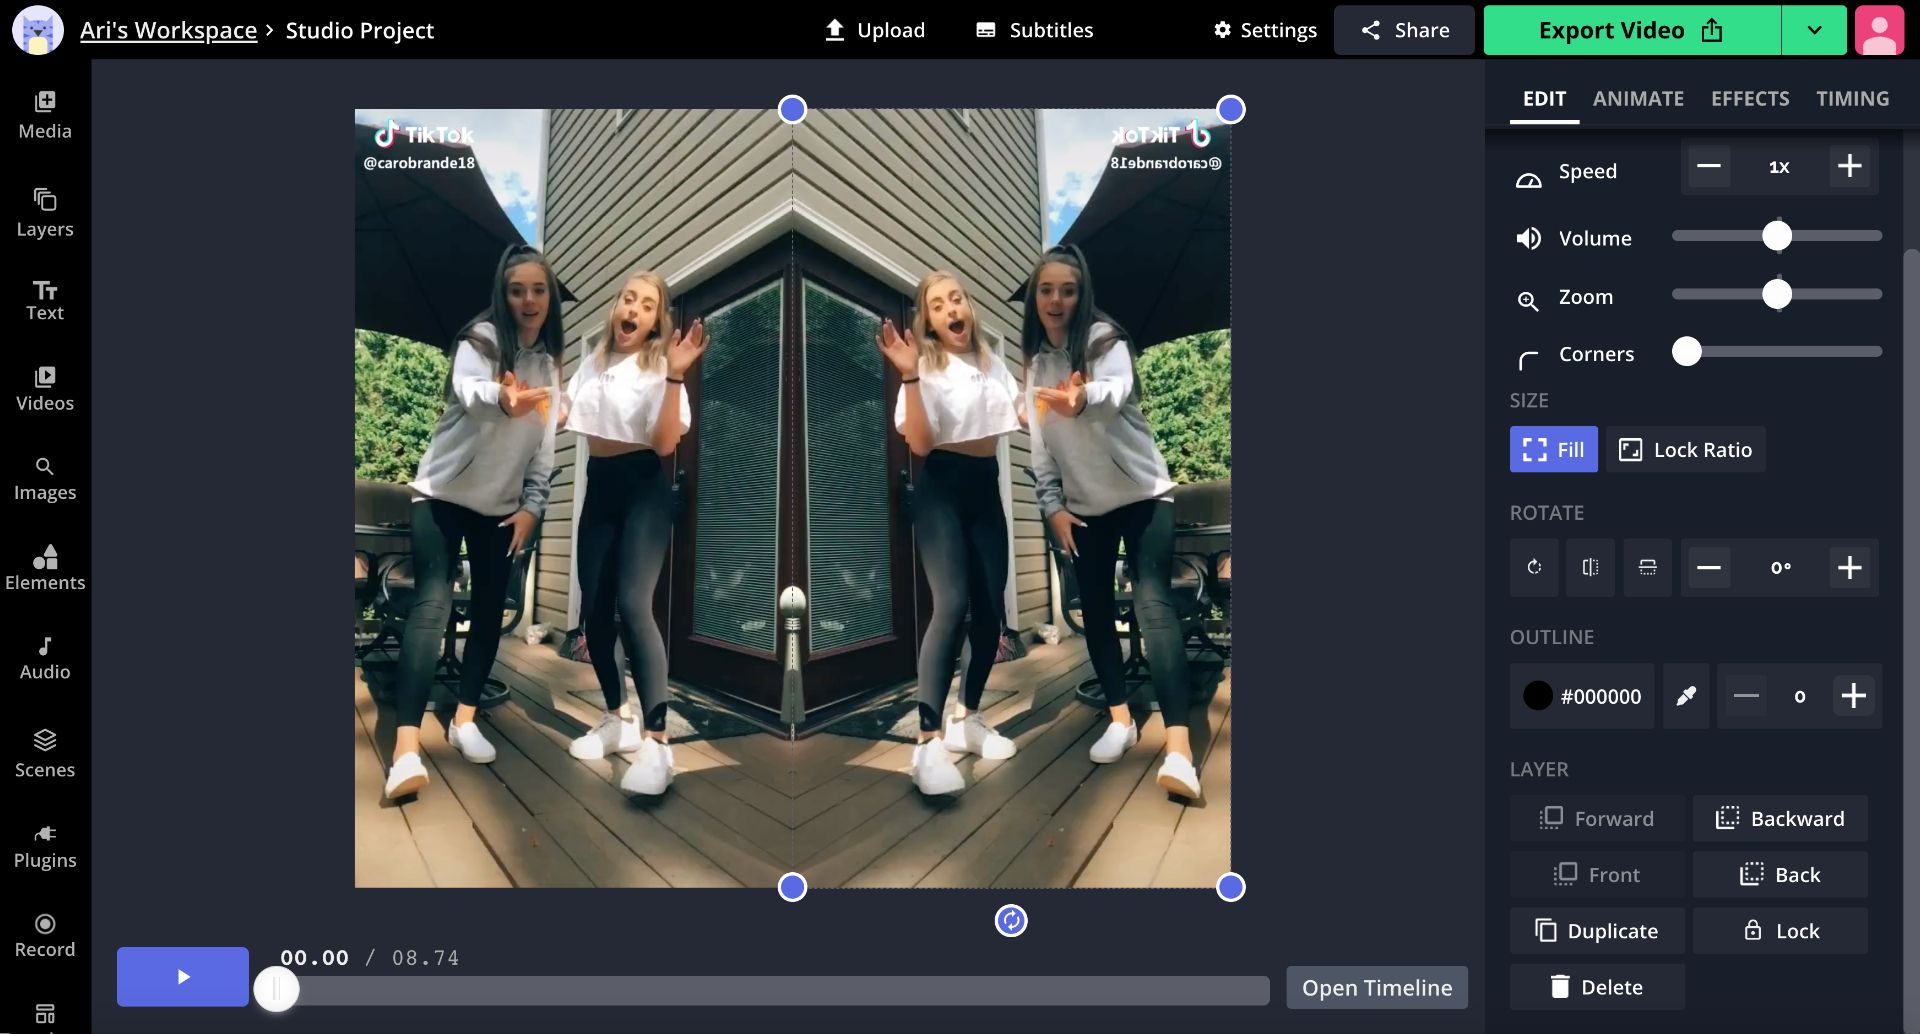
Task: Switch to the EFFECTS tab
Action: 1750,98
